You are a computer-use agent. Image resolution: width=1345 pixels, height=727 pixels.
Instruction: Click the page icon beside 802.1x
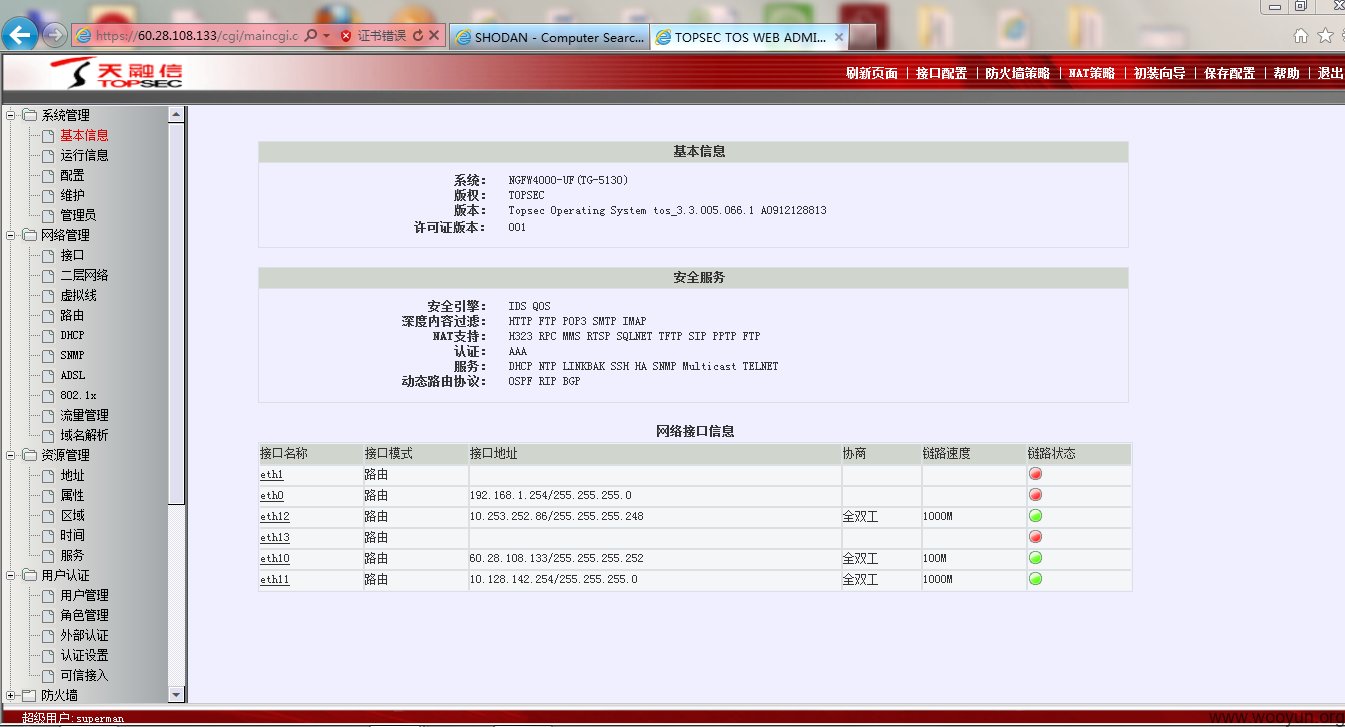[x=48, y=395]
